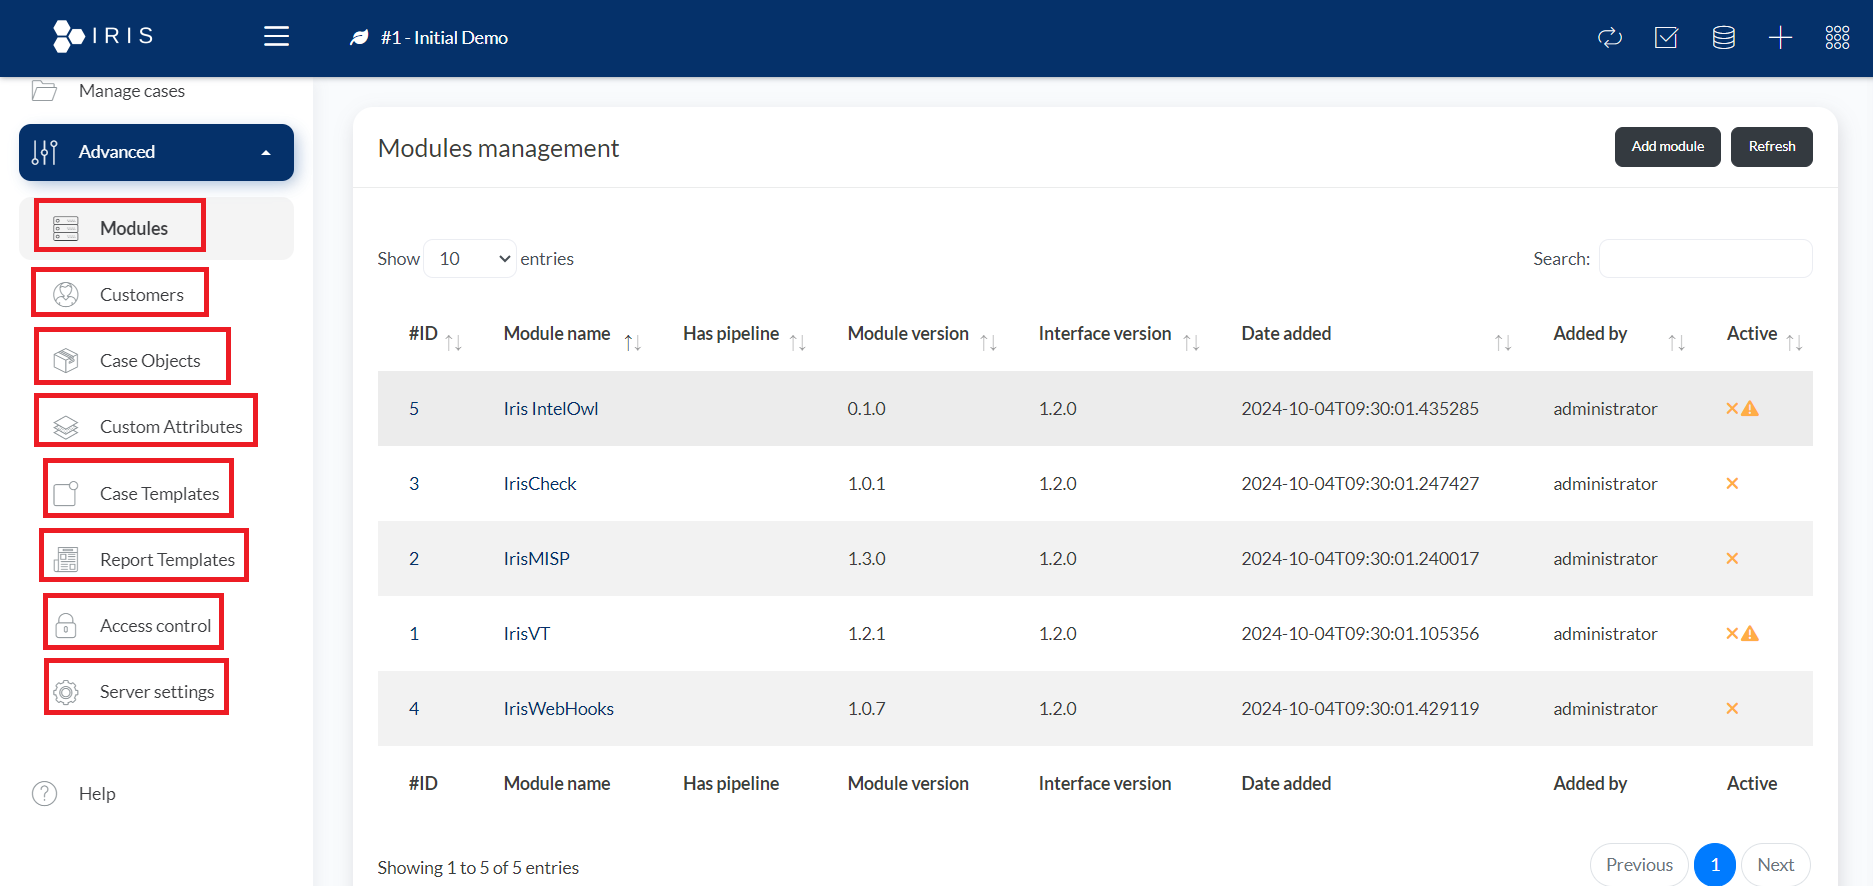Click the Refresh button

pyautogui.click(x=1771, y=147)
